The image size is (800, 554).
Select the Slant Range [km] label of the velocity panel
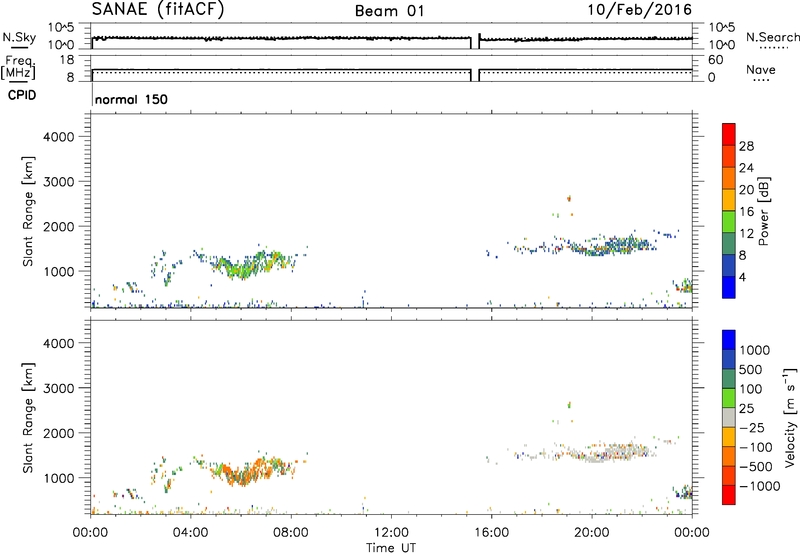pos(28,418)
